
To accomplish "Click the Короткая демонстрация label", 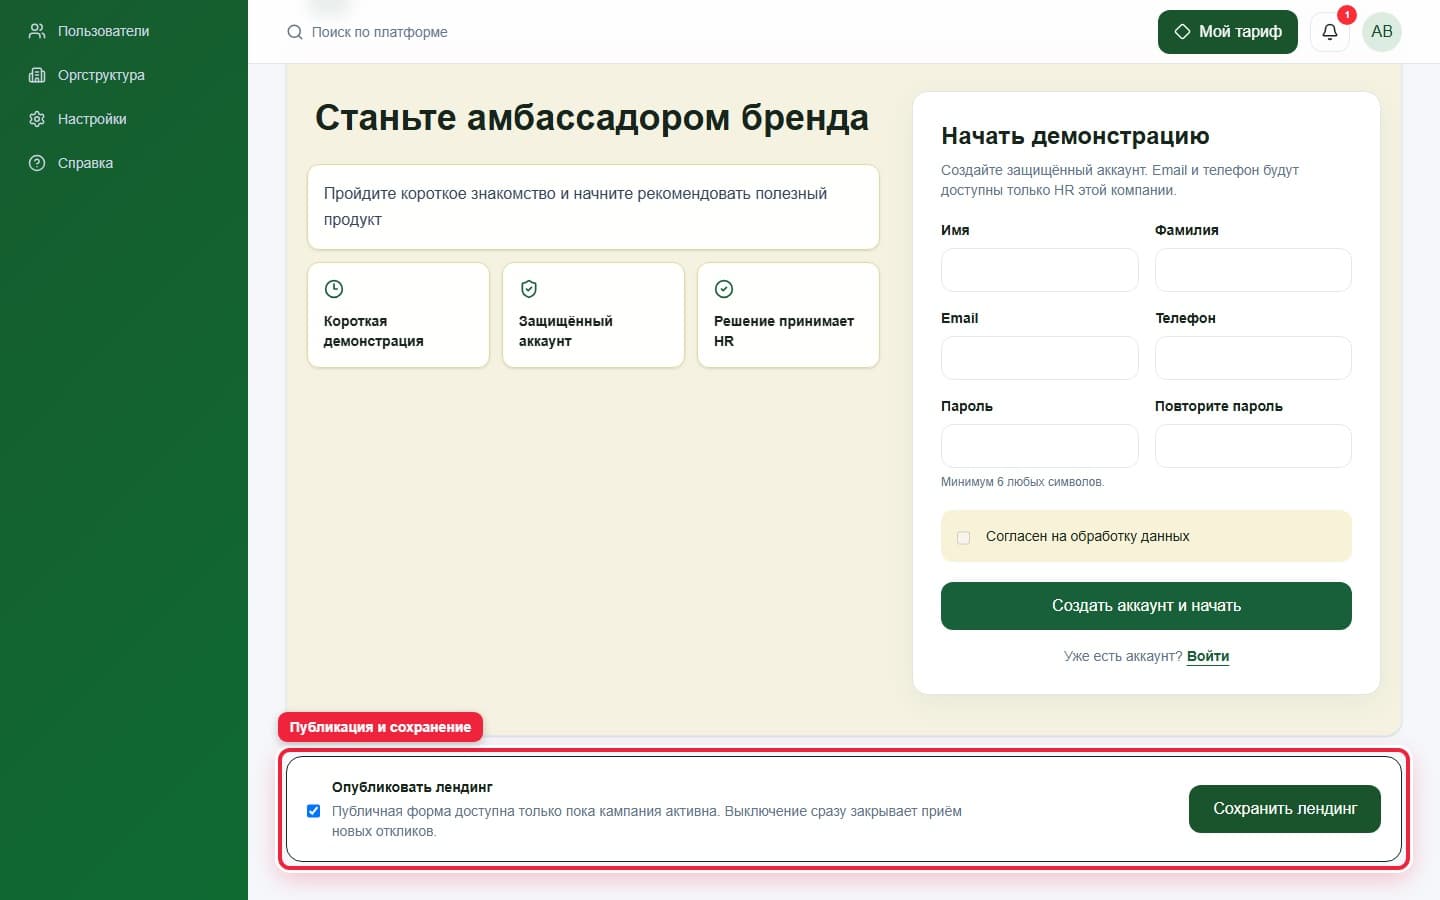I will click(374, 331).
